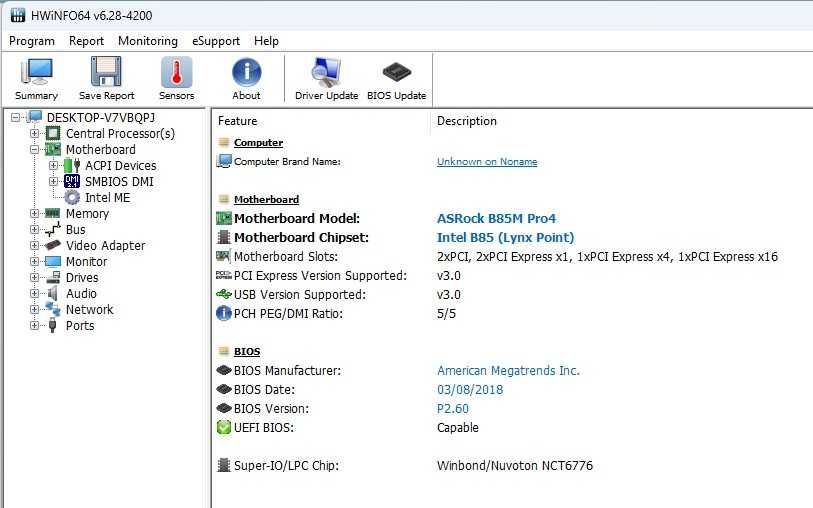Screen dimensions: 813x508
Task: Select the Audio tree label
Action: coord(81,293)
